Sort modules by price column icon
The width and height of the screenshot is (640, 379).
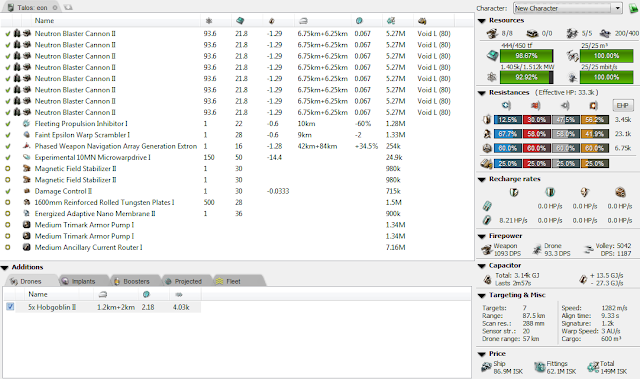click(391, 21)
